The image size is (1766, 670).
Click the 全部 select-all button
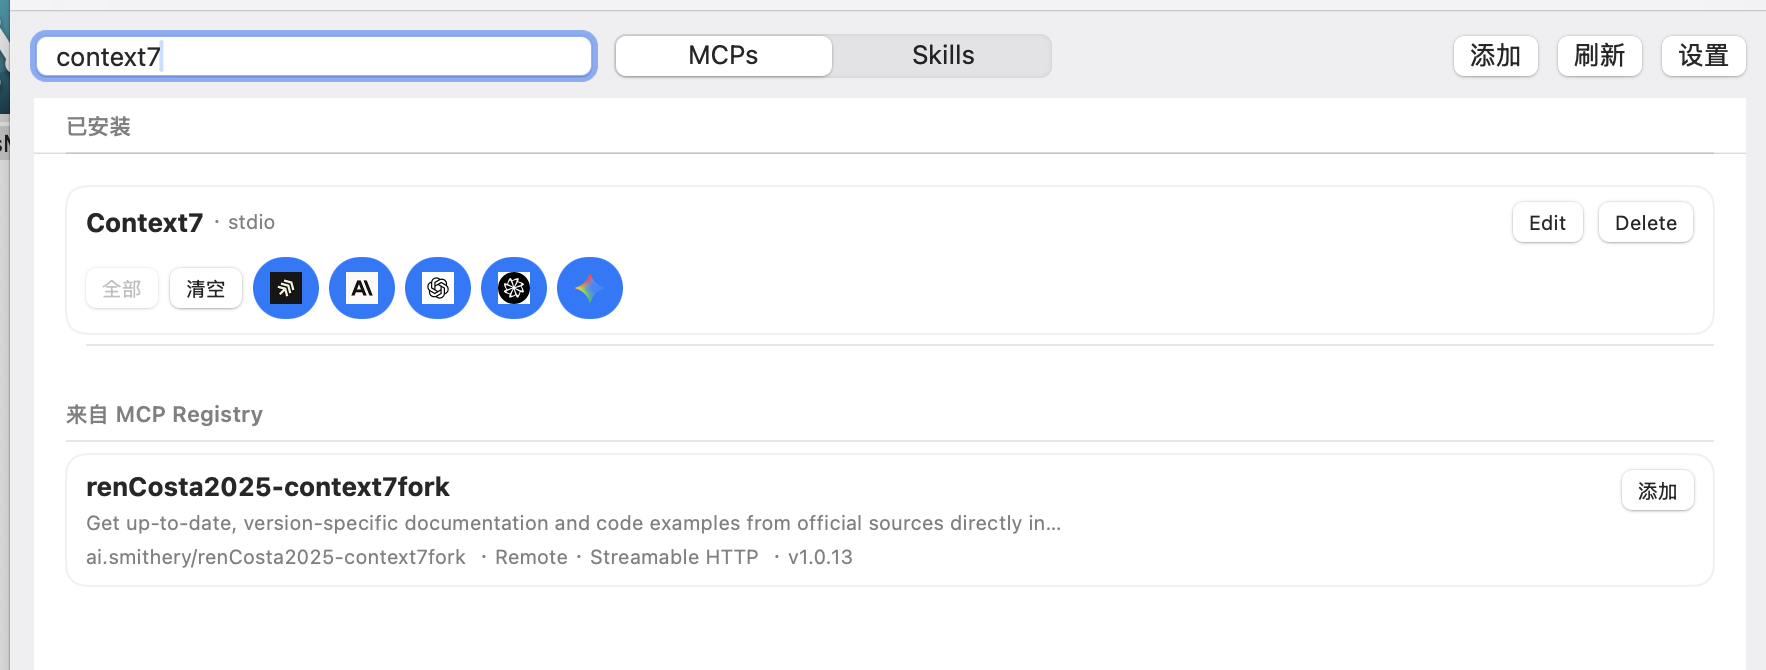coord(122,289)
